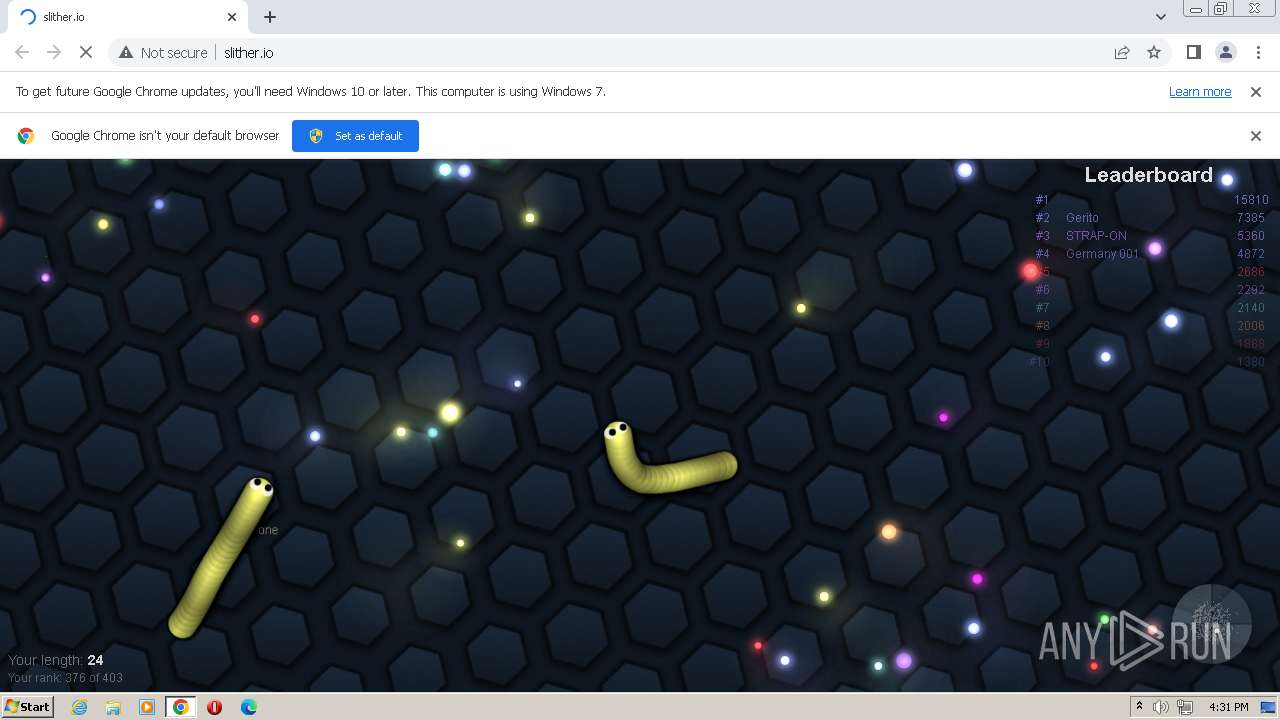Open the Chrome three-dot menu
The width and height of the screenshot is (1280, 720).
[x=1257, y=52]
